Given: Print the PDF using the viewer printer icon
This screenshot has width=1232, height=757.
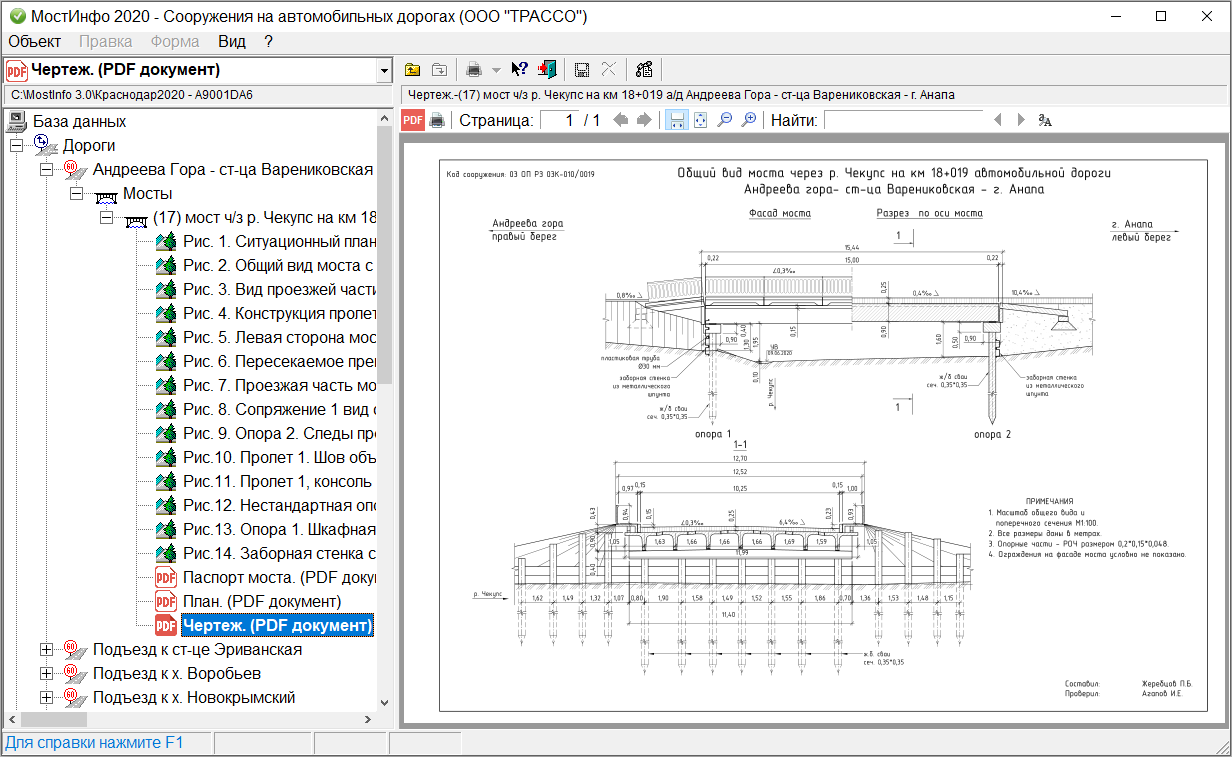Looking at the screenshot, I should click(437, 120).
